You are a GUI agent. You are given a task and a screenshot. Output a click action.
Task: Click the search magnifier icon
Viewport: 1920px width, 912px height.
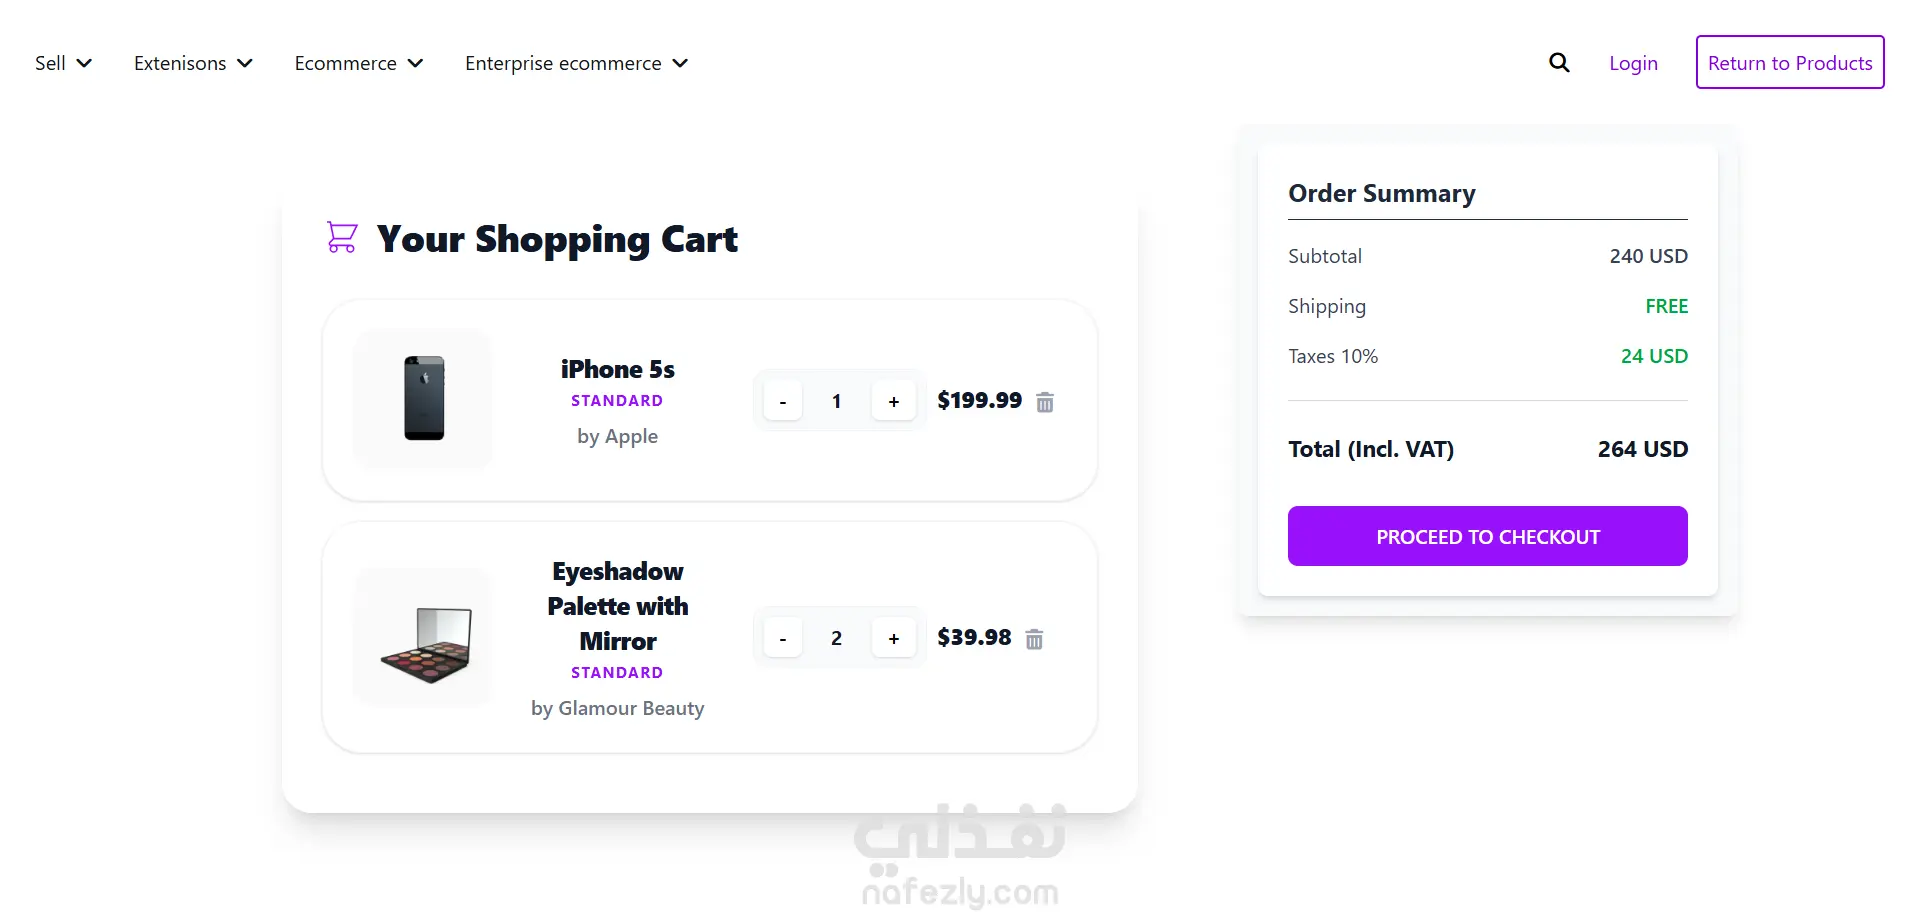tap(1559, 63)
